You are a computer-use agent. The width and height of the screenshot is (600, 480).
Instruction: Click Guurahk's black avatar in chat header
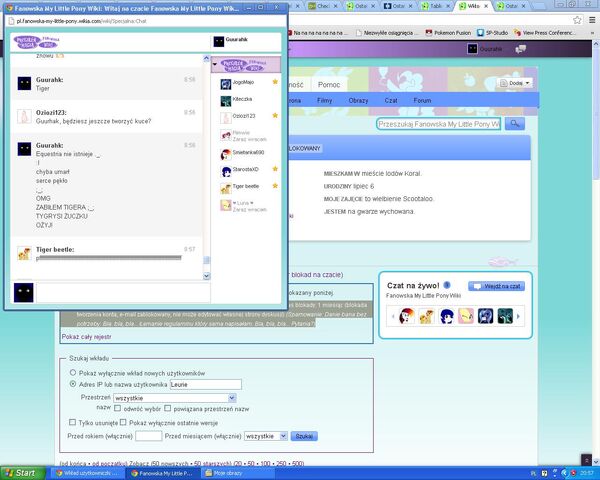click(218, 42)
